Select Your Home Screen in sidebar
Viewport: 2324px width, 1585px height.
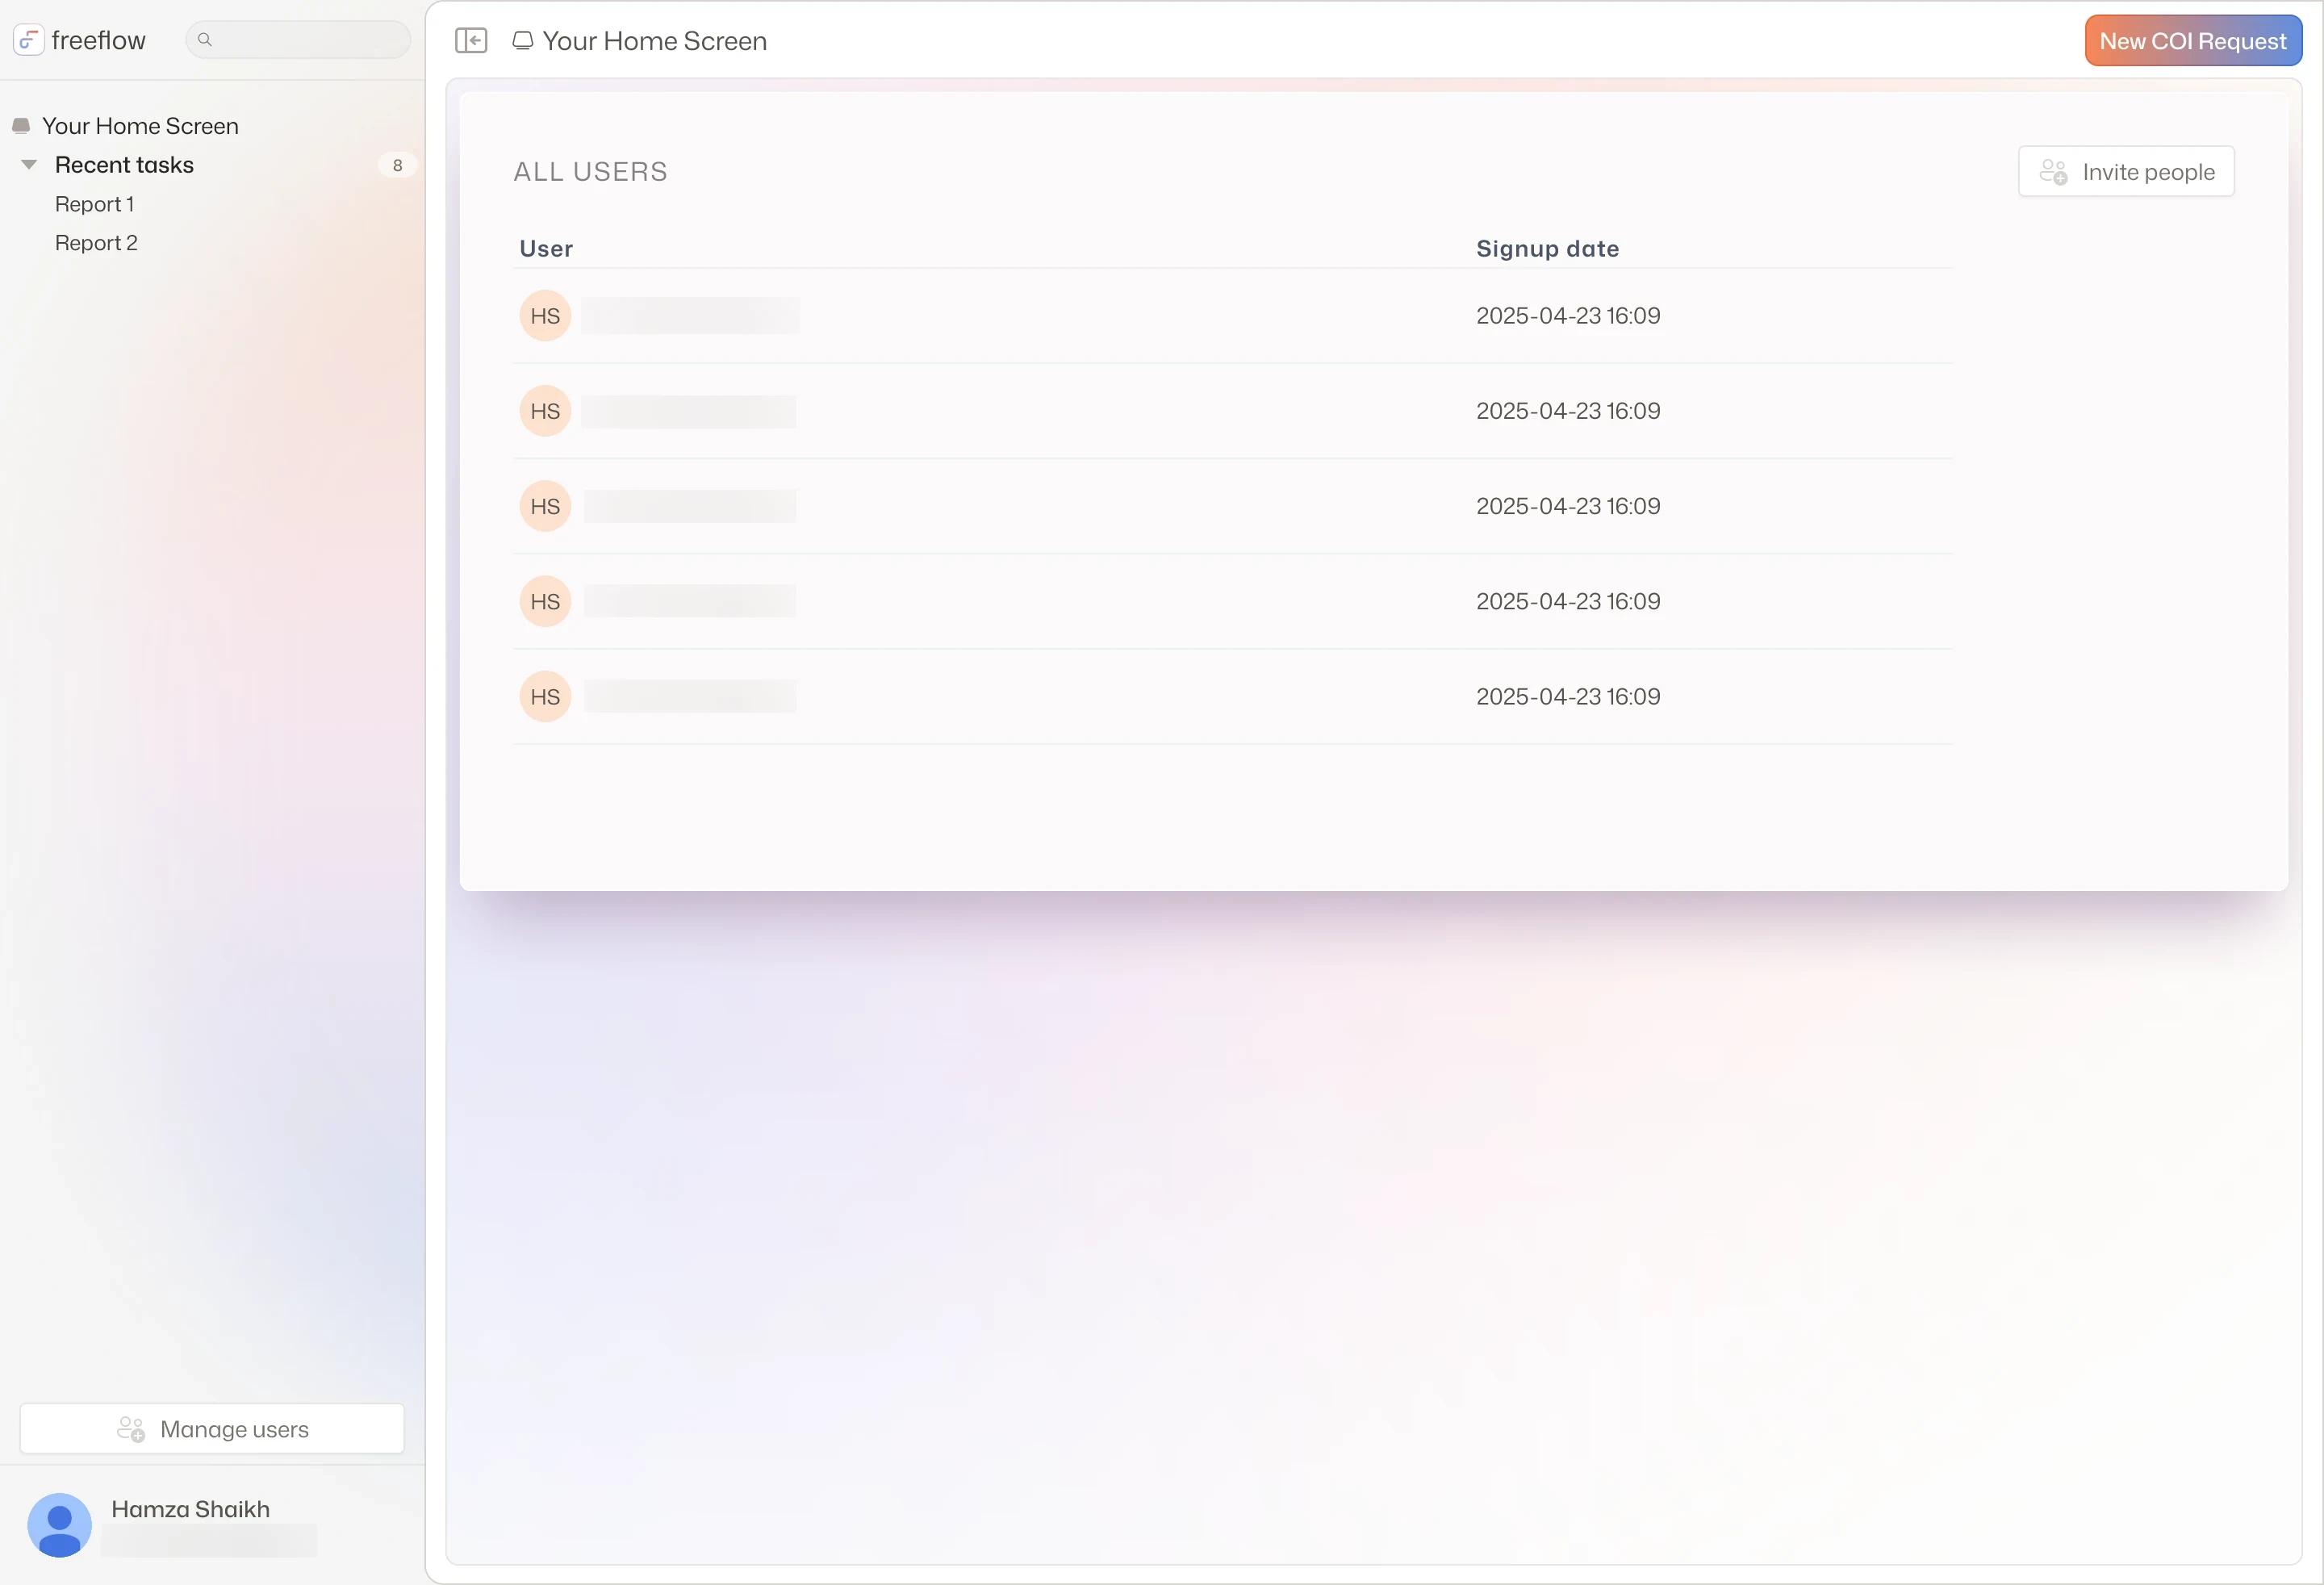click(140, 126)
